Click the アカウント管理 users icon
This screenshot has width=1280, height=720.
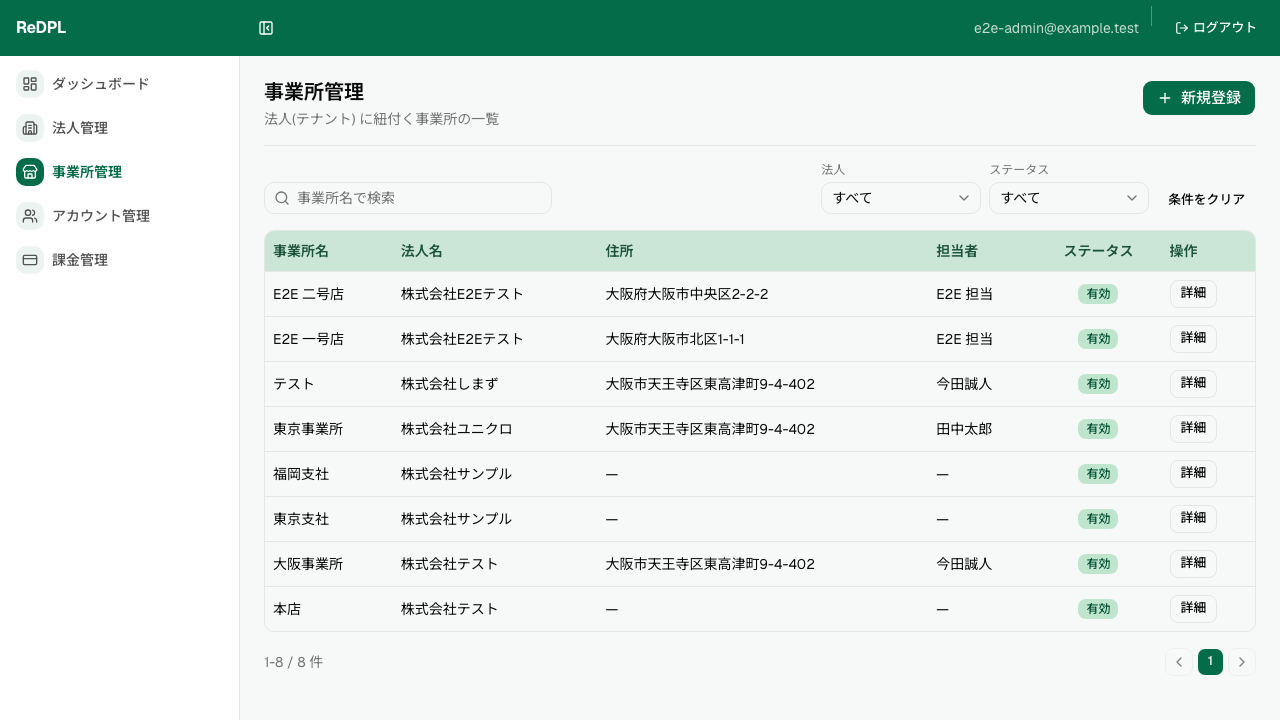[x=30, y=216]
